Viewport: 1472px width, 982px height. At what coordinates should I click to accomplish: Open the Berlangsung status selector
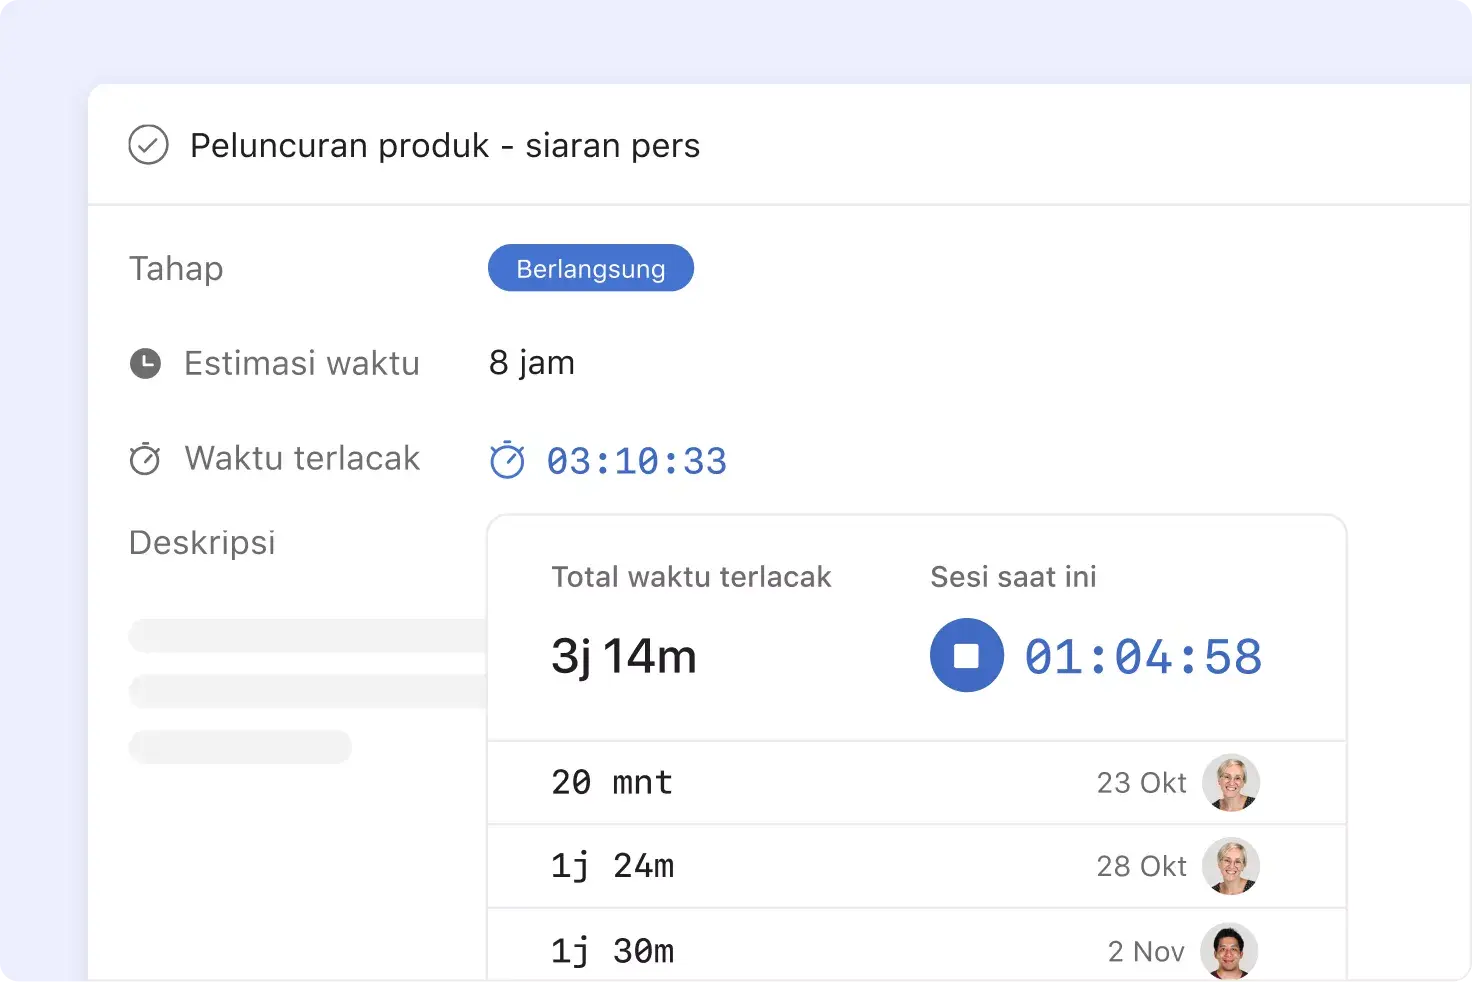590,268
